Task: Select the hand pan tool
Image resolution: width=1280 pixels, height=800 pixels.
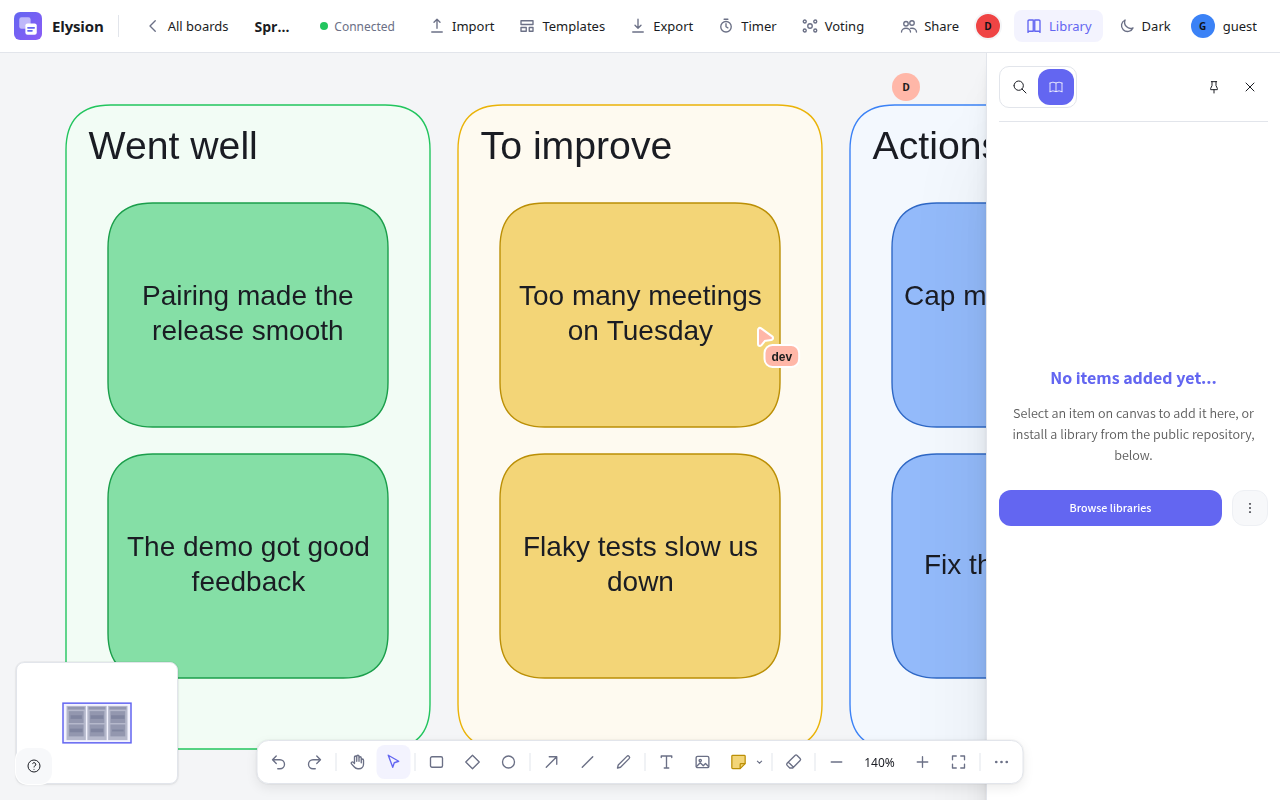Action: tap(357, 762)
